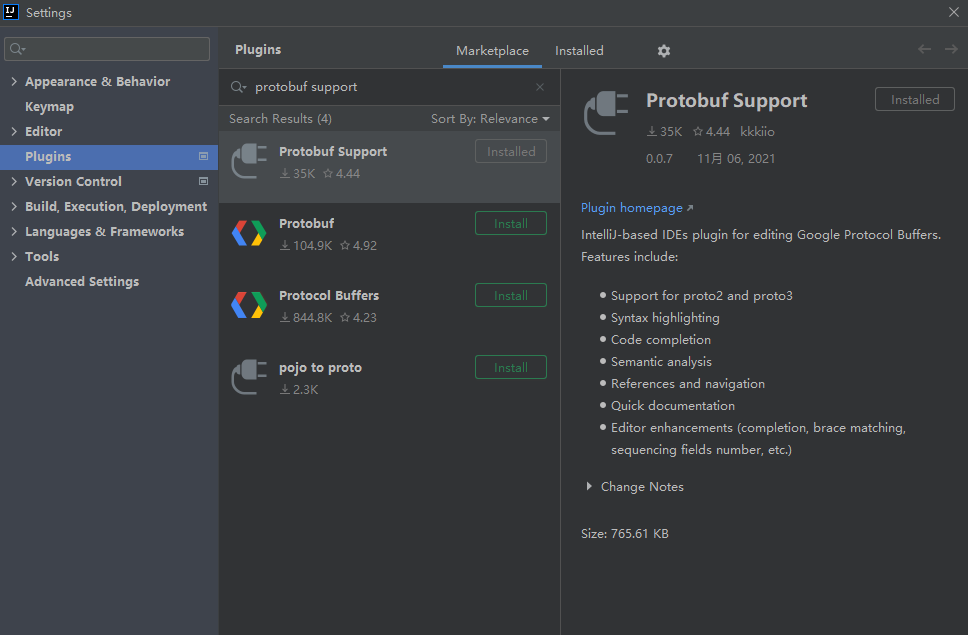Click the pojo to proto plug icon
The width and height of the screenshot is (968, 635).
249,377
